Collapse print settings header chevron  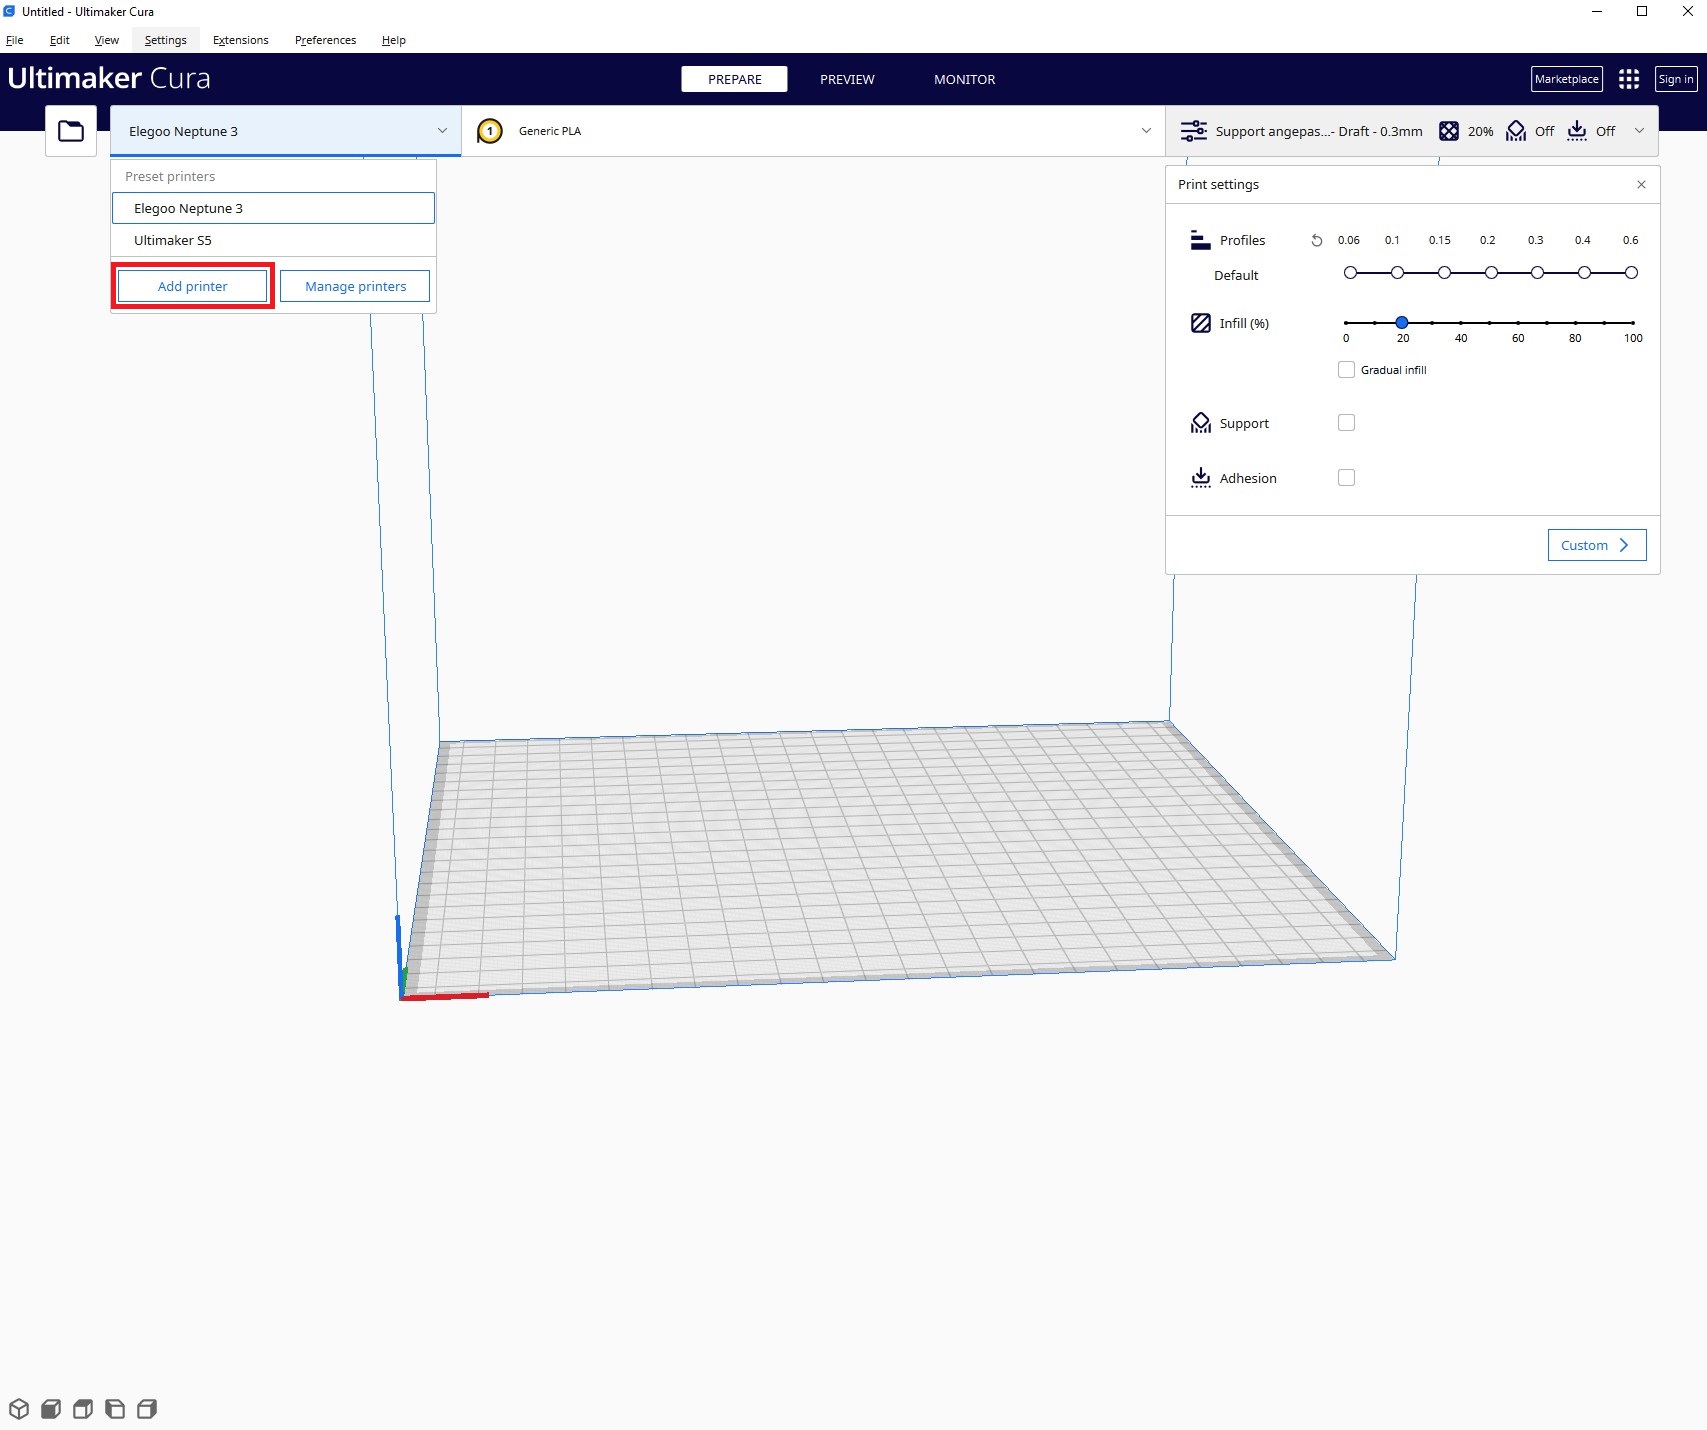tap(1639, 131)
